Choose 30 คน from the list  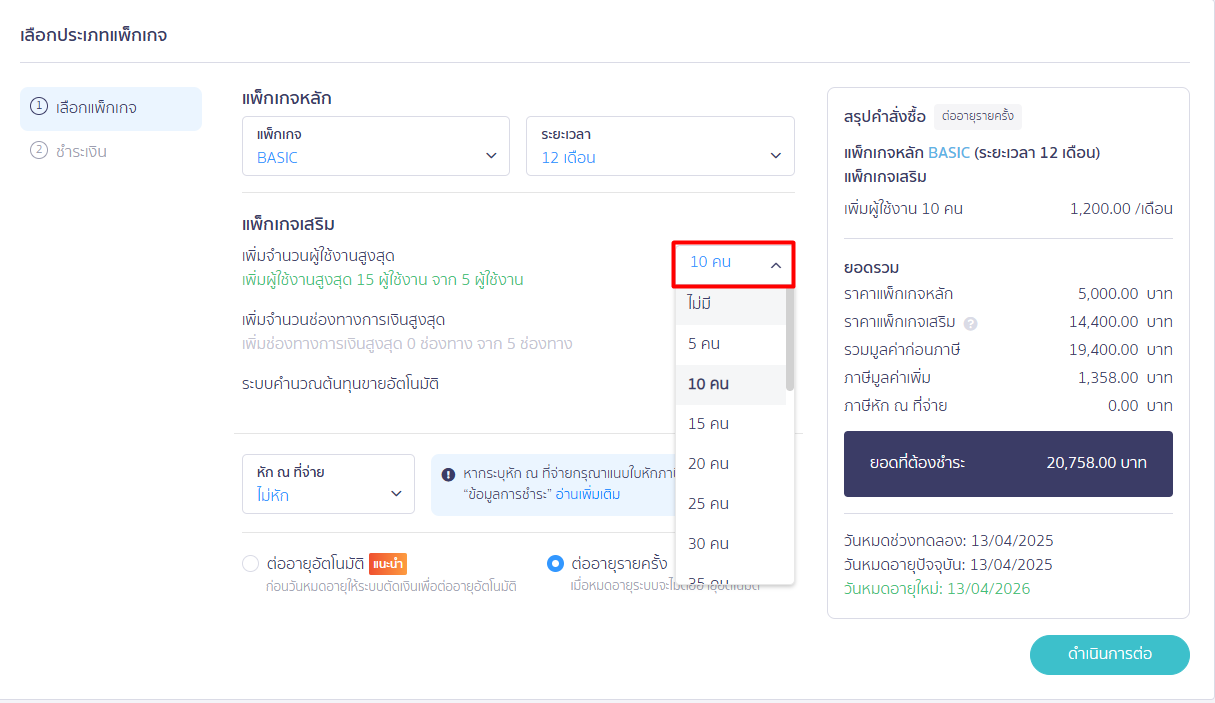click(x=730, y=544)
